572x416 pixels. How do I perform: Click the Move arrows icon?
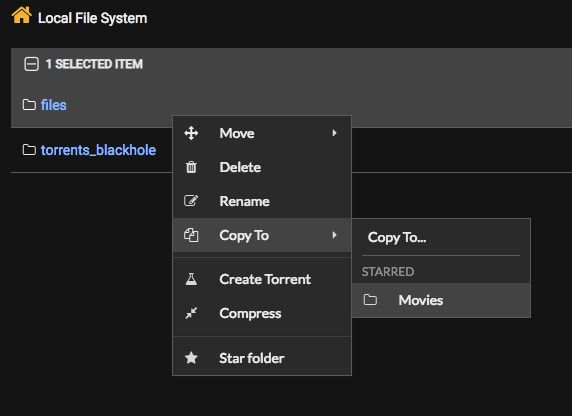191,133
